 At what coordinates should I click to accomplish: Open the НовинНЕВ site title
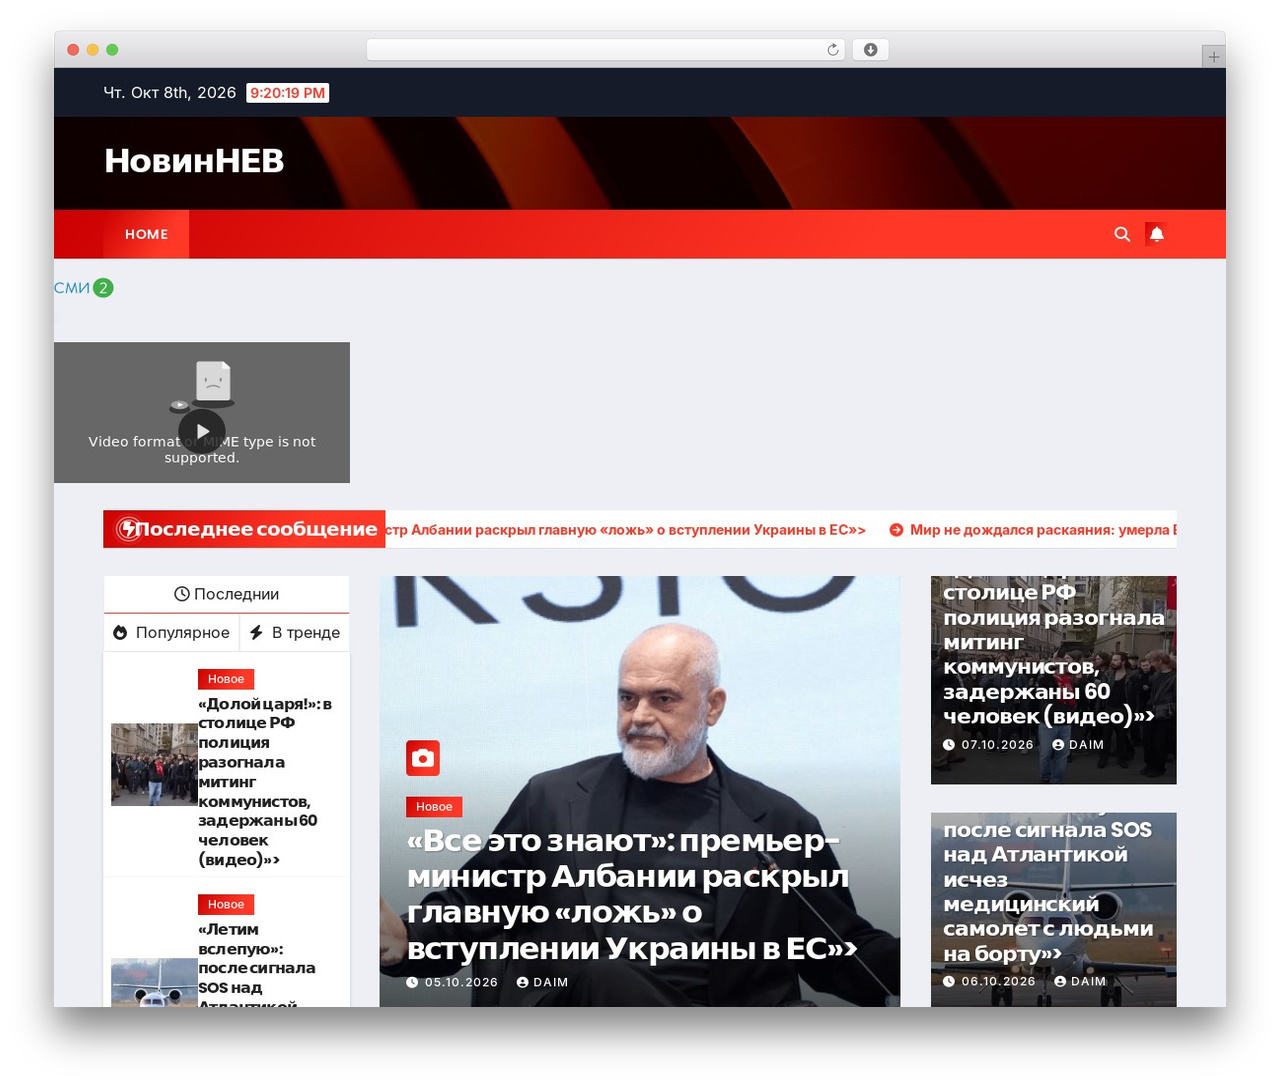(x=194, y=161)
